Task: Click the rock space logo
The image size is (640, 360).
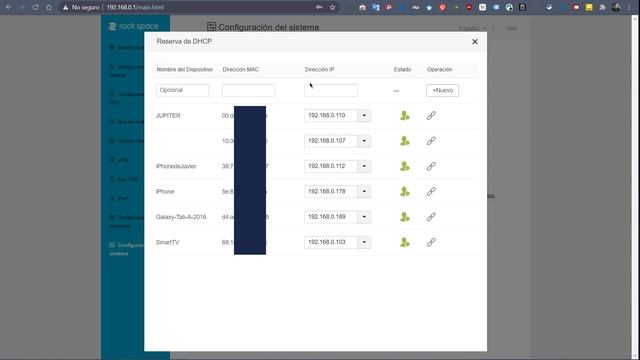Action: (x=133, y=26)
